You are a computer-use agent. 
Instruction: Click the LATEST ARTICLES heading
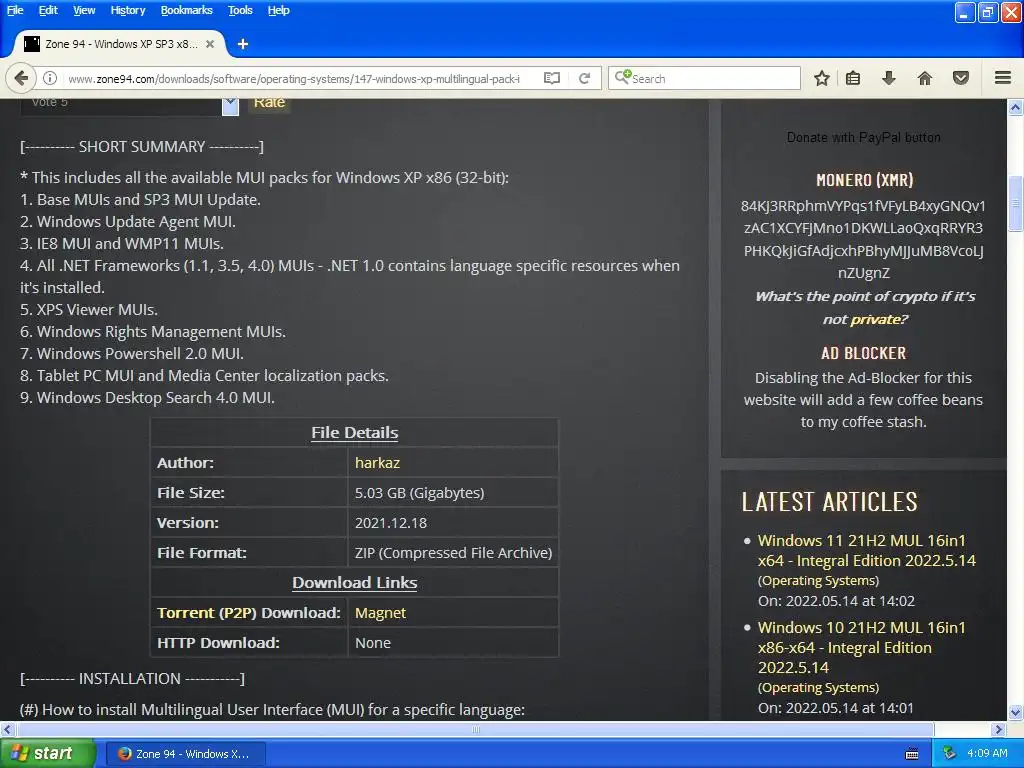tap(829, 502)
